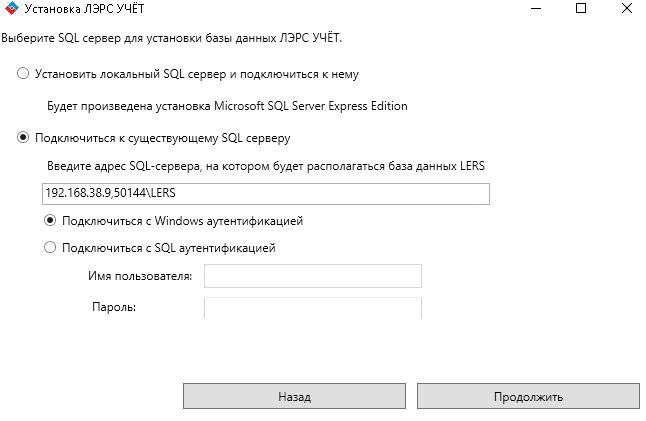
Task: Click the LERS installer icon in title bar
Action: coord(9,9)
